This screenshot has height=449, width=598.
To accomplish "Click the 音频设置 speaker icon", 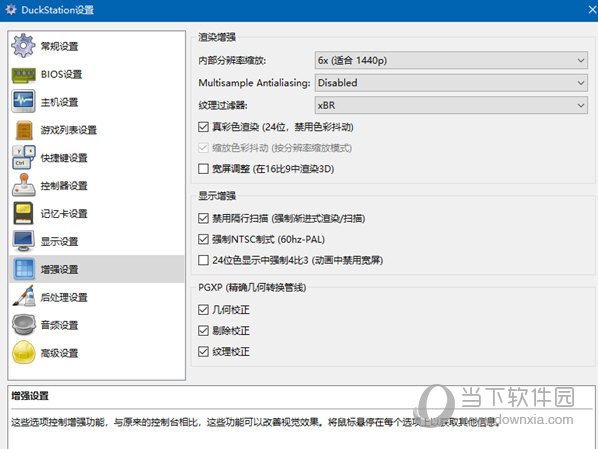I will point(24,325).
